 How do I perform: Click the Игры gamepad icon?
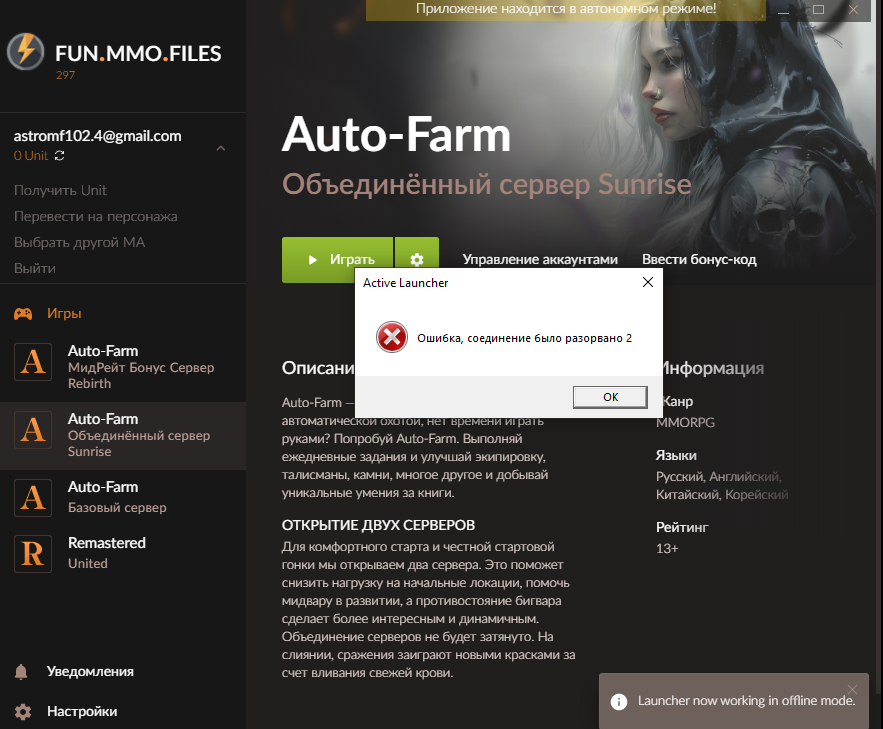click(23, 314)
